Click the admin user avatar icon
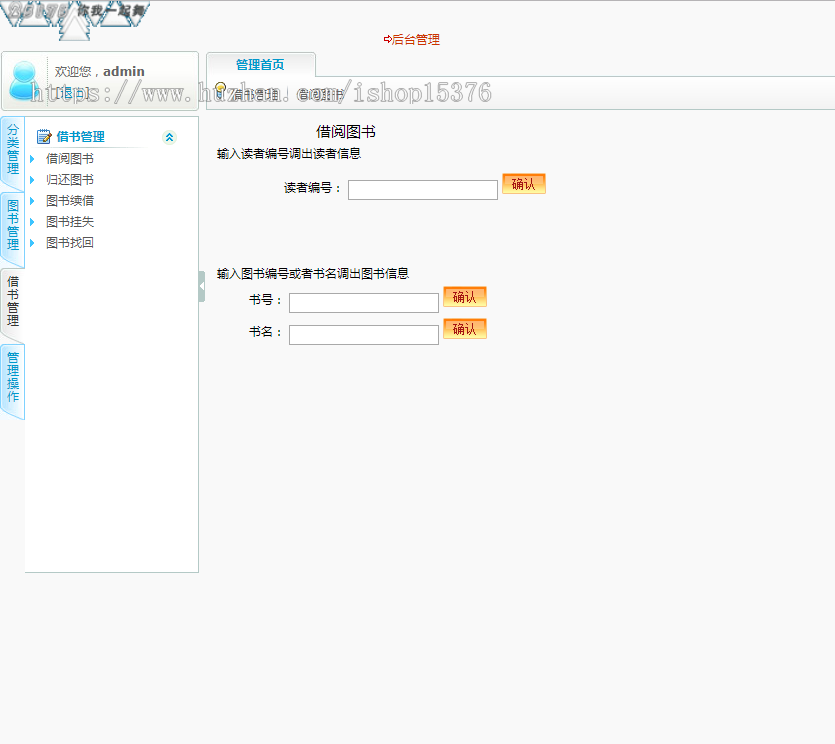This screenshot has height=744, width=835. pos(23,82)
